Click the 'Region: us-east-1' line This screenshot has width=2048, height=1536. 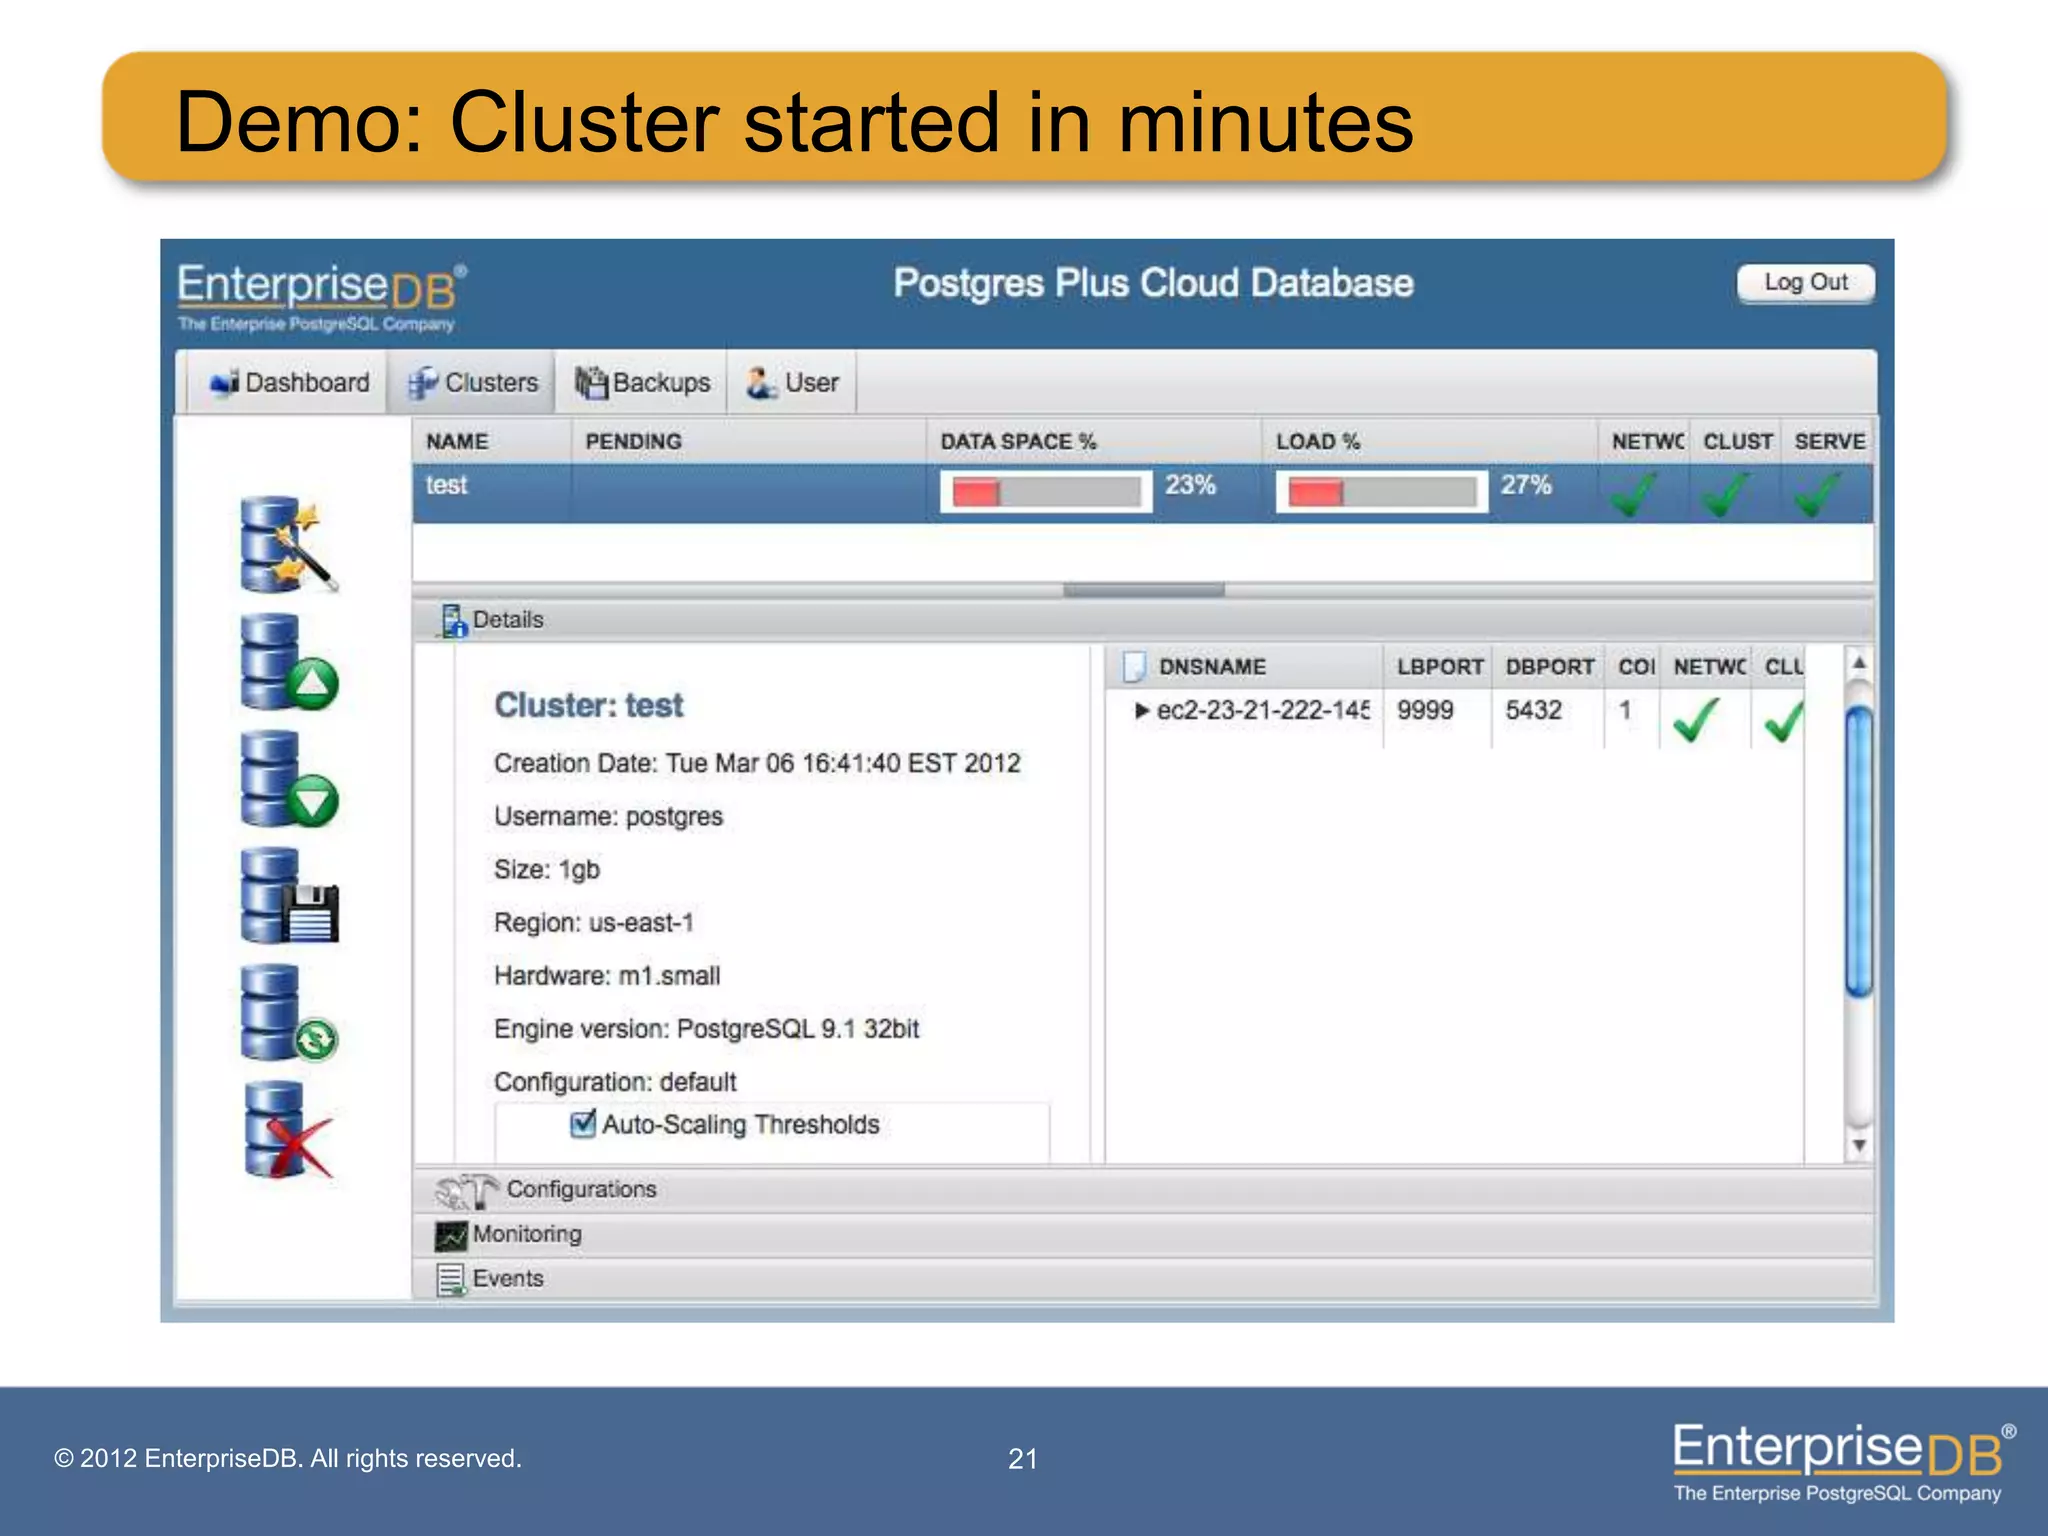click(x=594, y=922)
